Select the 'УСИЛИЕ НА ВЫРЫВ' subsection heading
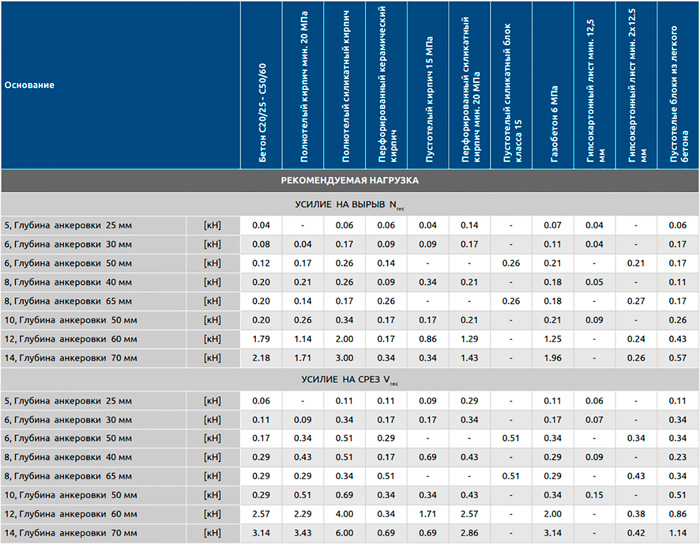The height and width of the screenshot is (544, 700). click(x=350, y=205)
